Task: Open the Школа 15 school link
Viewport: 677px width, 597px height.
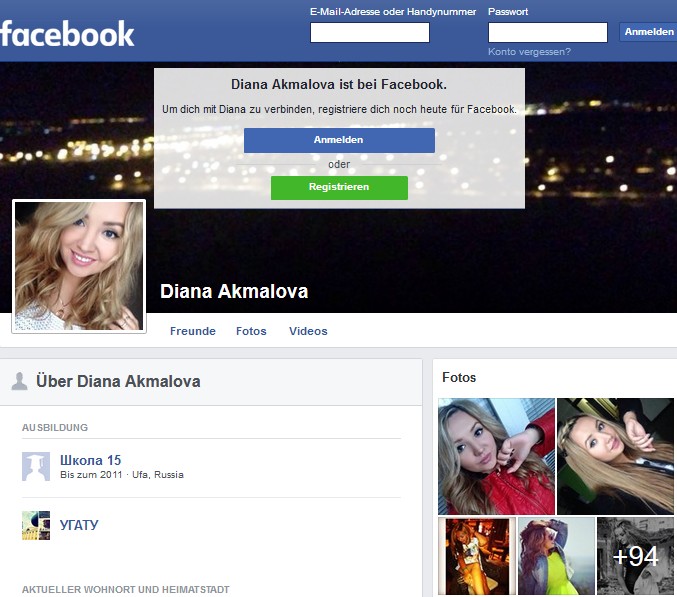Action: point(90,460)
